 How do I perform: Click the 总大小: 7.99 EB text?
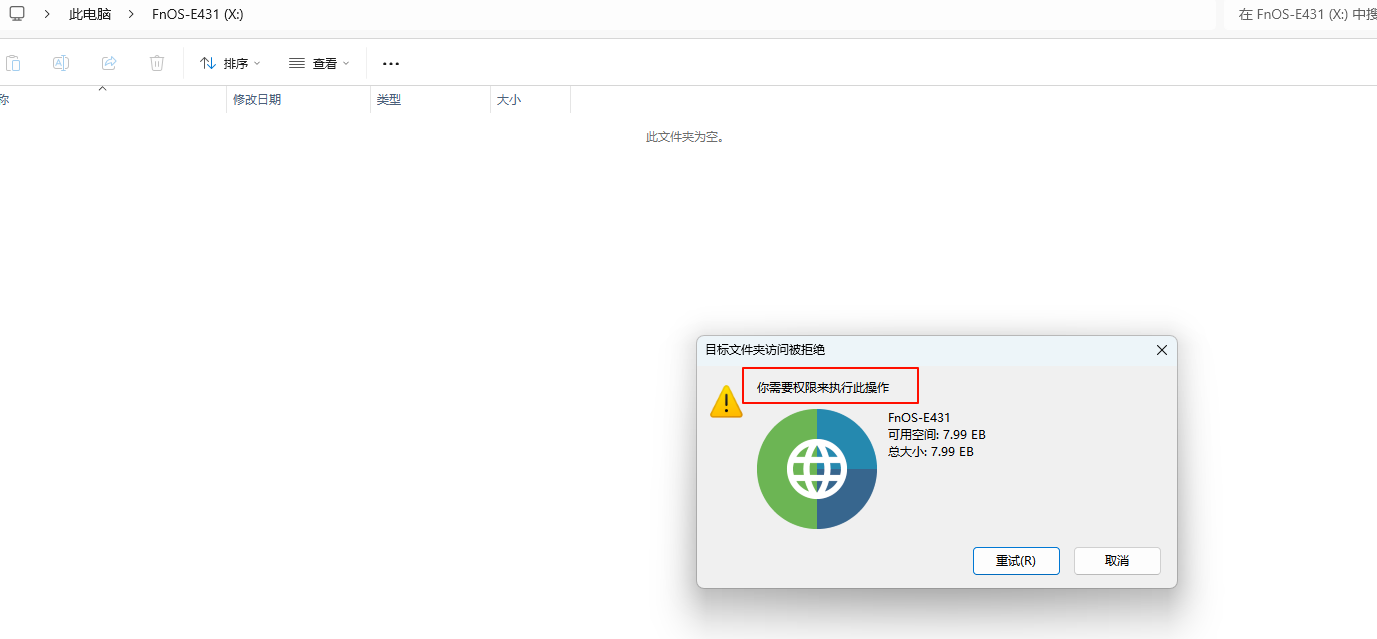tap(931, 452)
